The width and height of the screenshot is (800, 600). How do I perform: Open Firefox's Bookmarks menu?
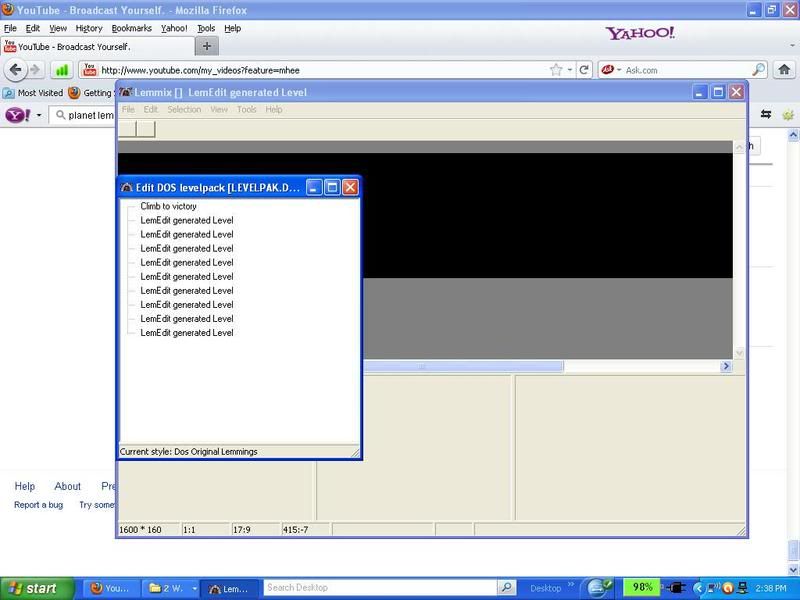(132, 29)
